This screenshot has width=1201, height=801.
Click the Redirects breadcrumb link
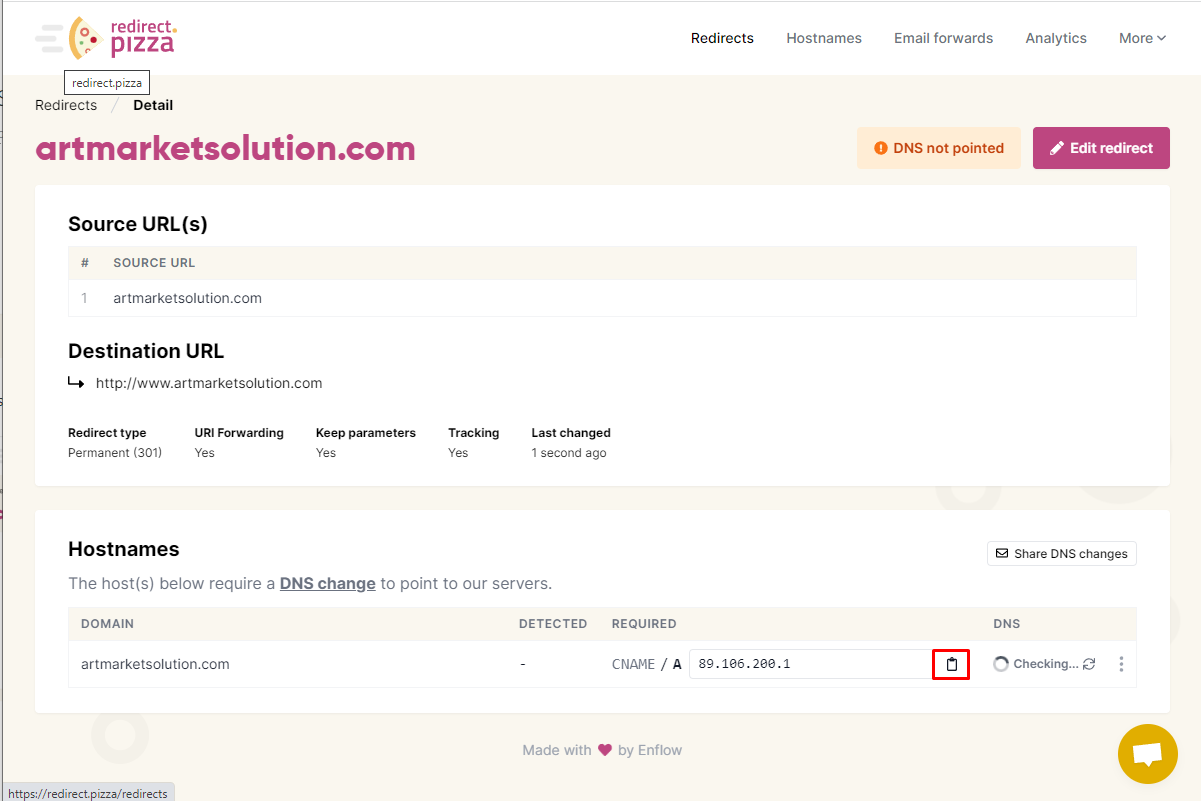coord(66,105)
